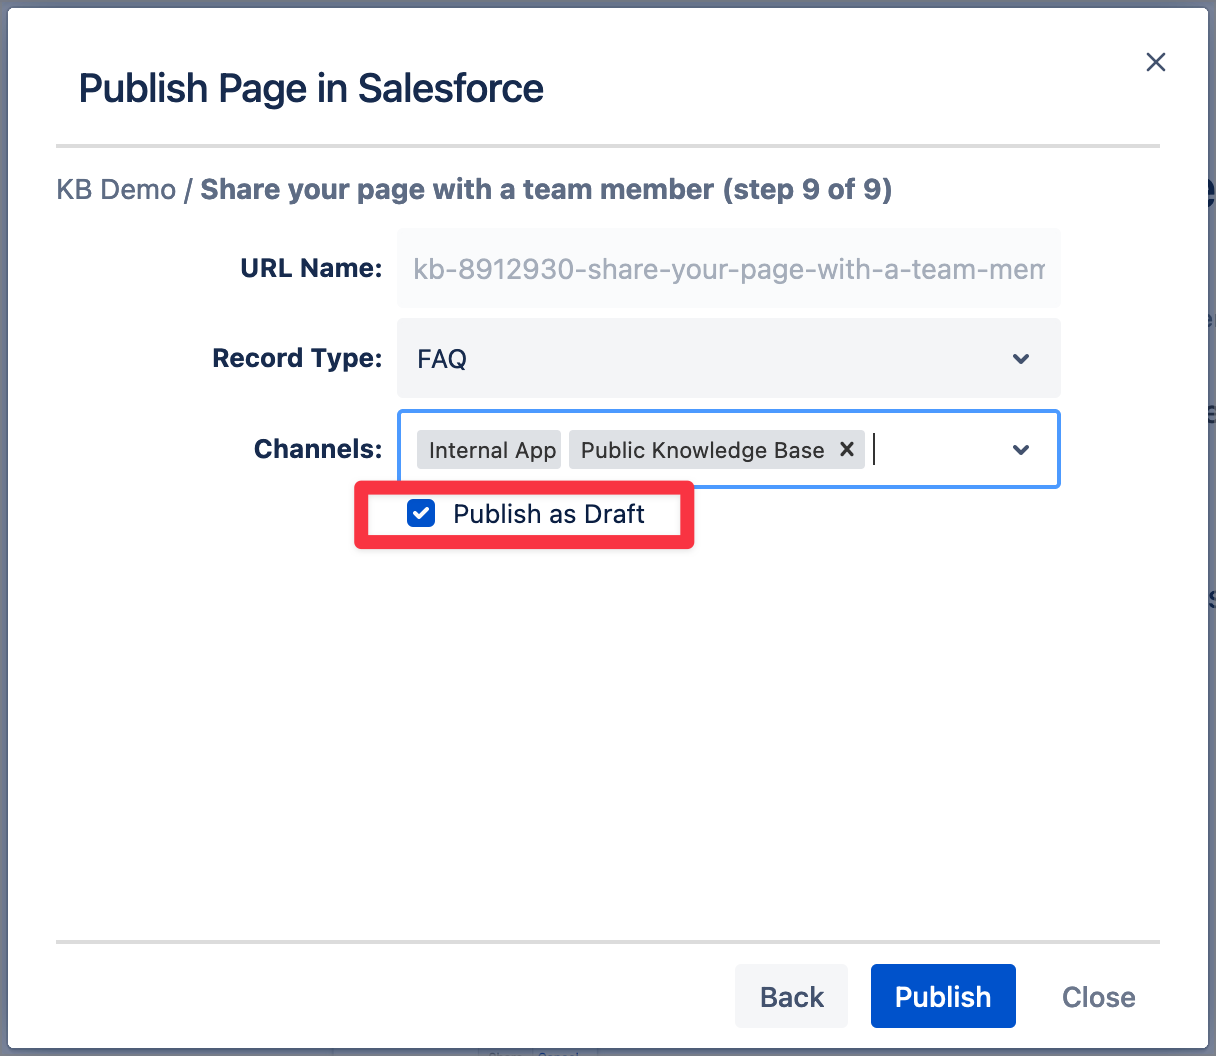This screenshot has height=1056, width=1216.
Task: Close the dialog with the X icon
Action: pyautogui.click(x=1155, y=62)
